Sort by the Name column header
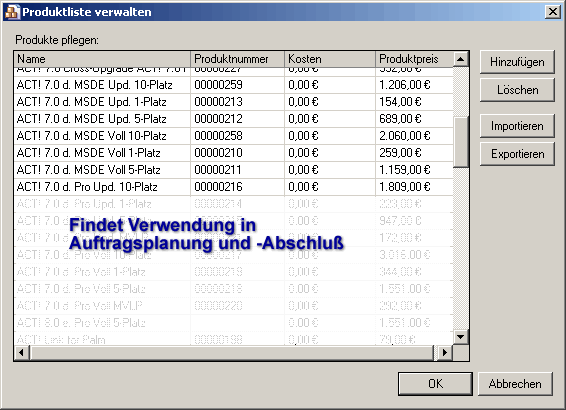566x410 pixels. tap(102, 59)
